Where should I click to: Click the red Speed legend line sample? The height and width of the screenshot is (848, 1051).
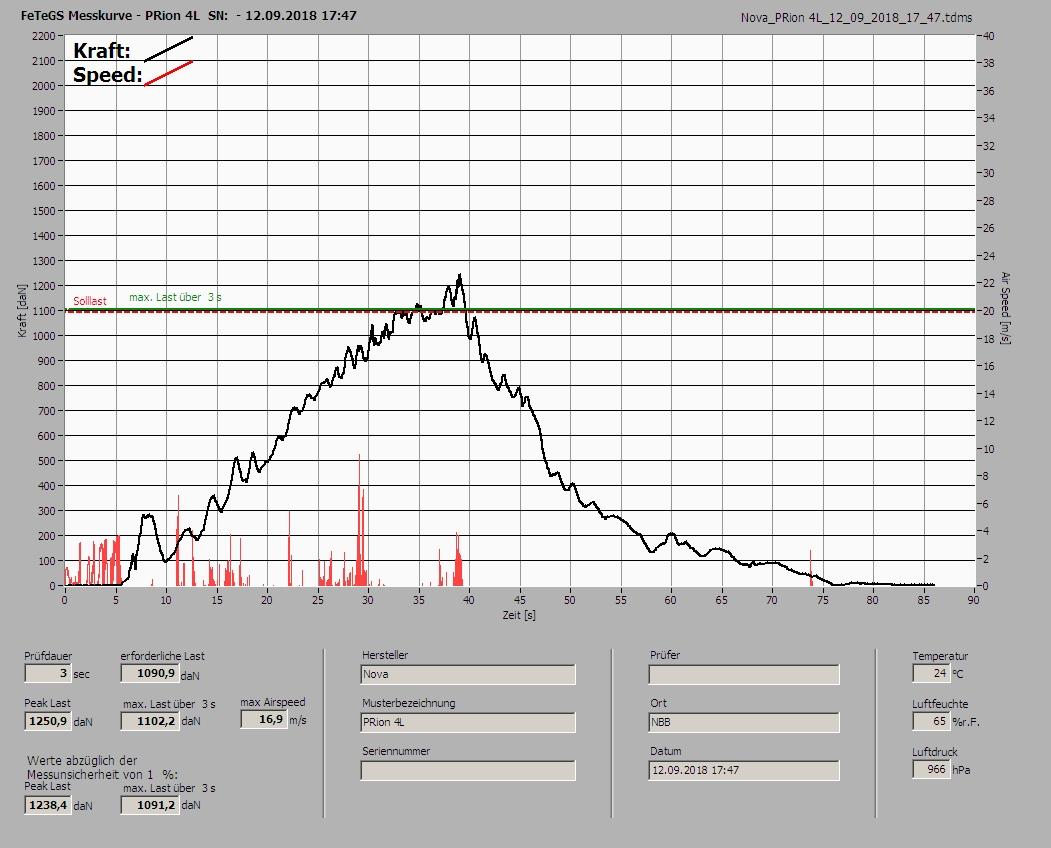click(x=168, y=73)
